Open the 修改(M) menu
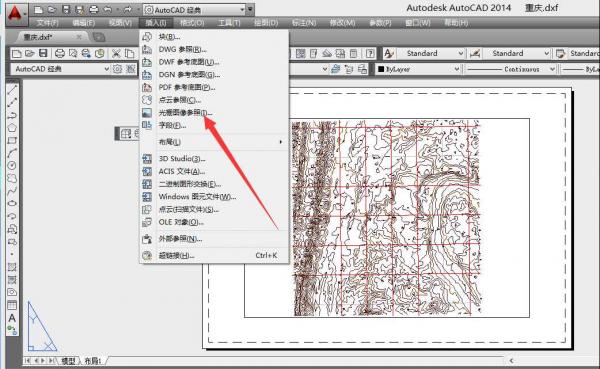This screenshot has height=369, width=600. pos(342,23)
